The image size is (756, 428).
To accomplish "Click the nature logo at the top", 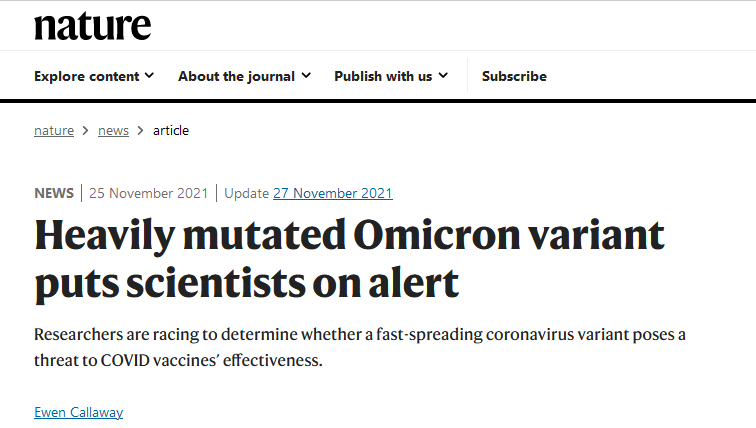I will tap(93, 26).
